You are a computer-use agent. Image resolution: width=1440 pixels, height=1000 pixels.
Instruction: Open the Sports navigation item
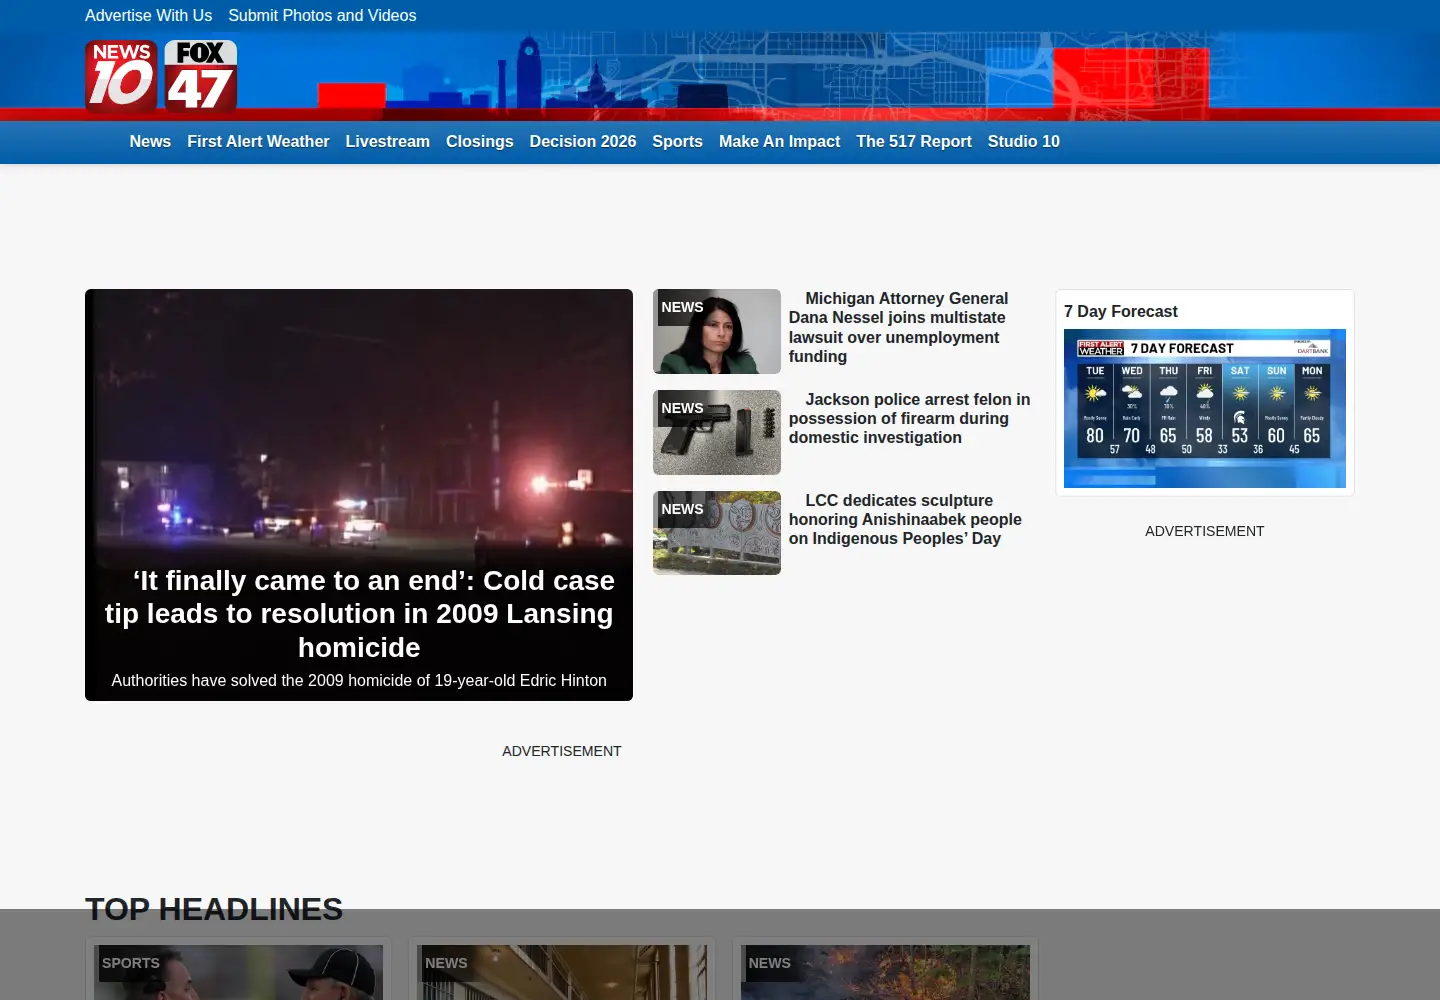click(x=677, y=142)
